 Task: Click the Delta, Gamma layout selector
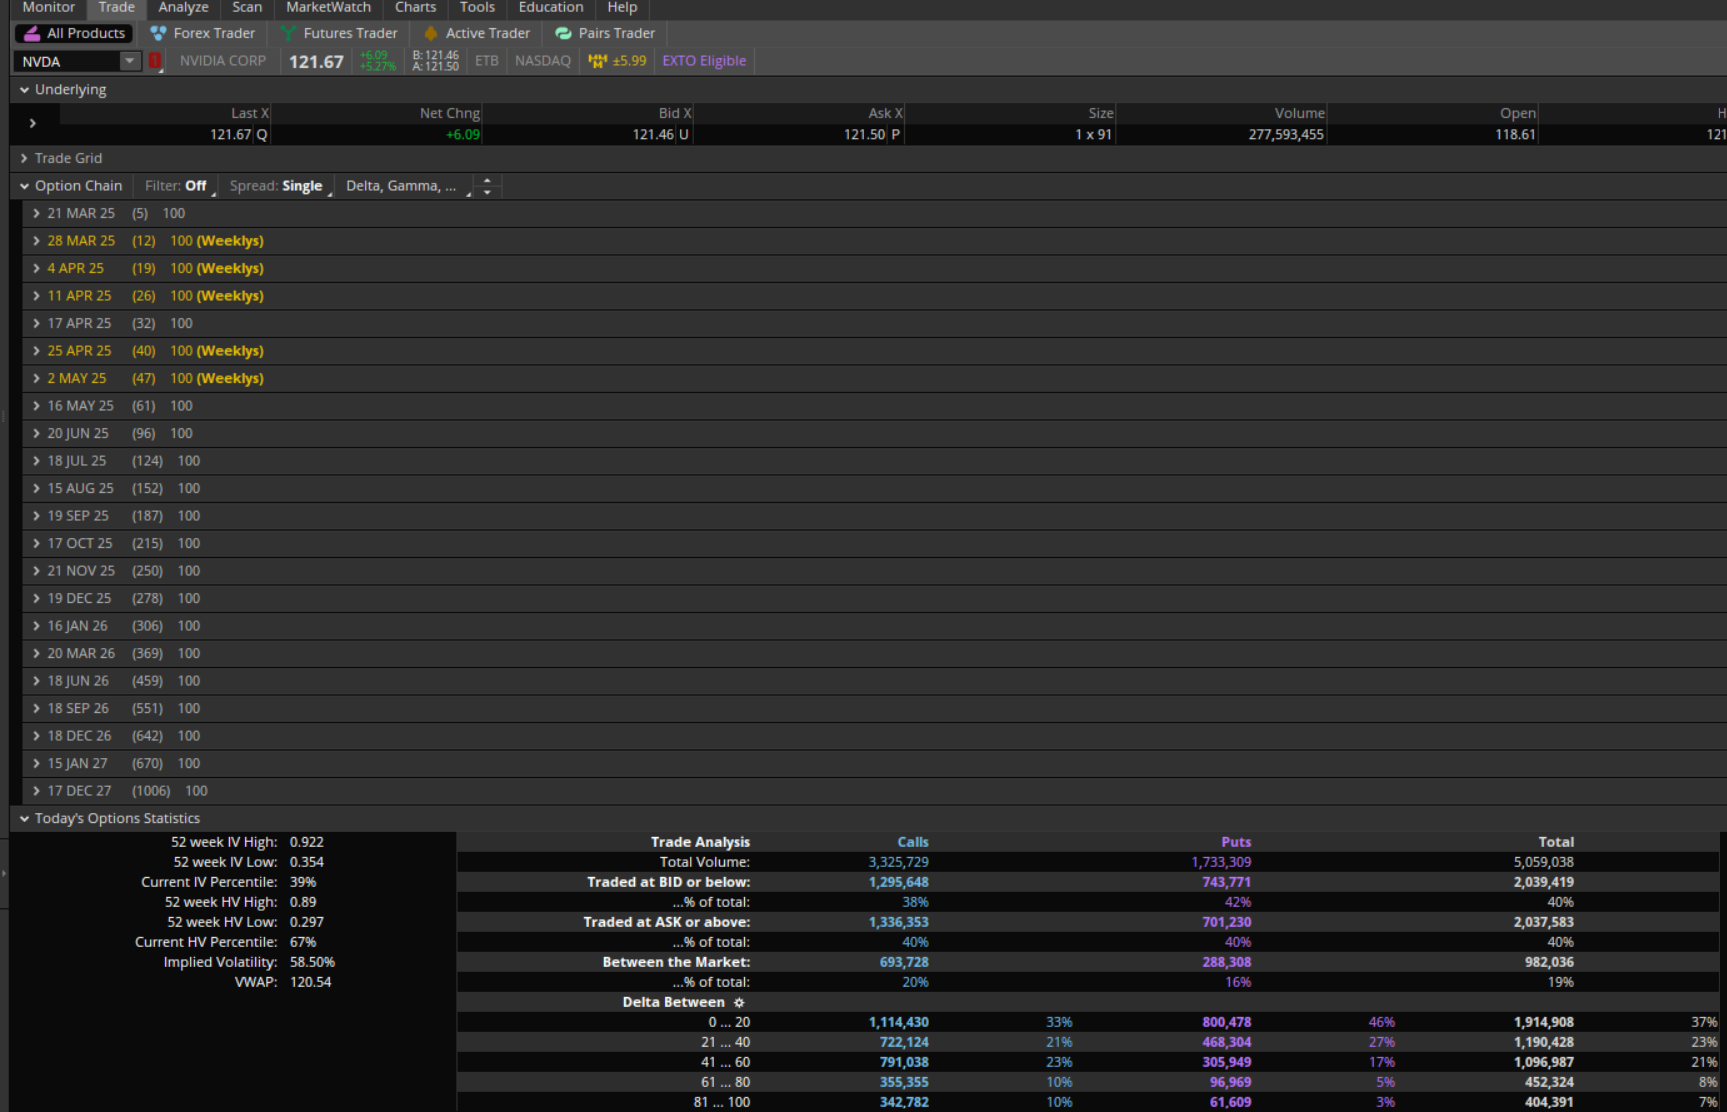(x=402, y=186)
